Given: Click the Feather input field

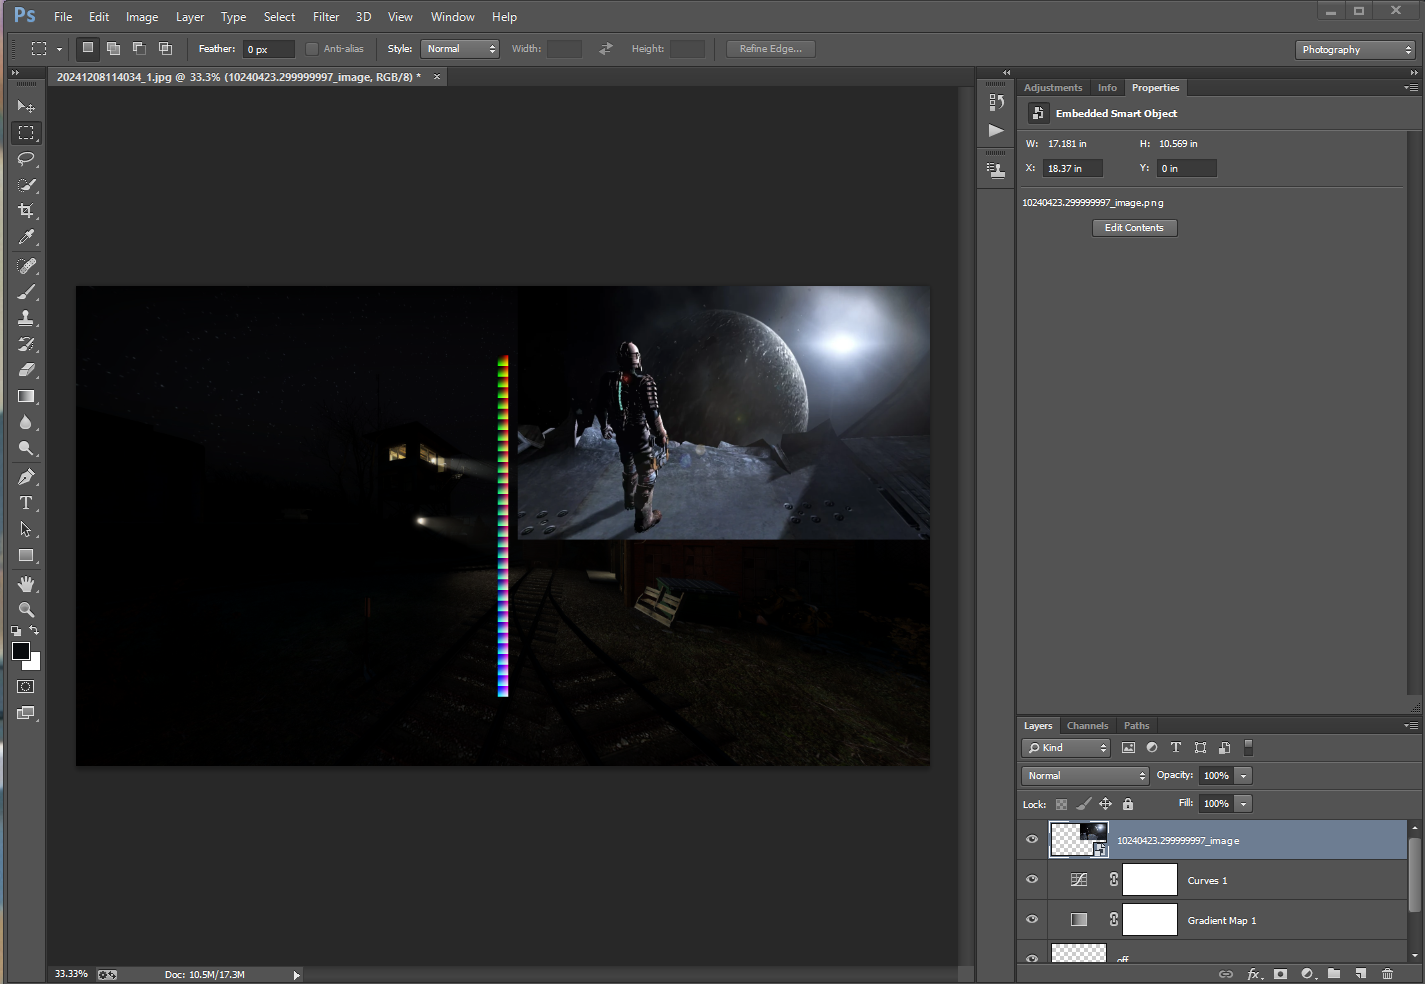Looking at the screenshot, I should [268, 49].
